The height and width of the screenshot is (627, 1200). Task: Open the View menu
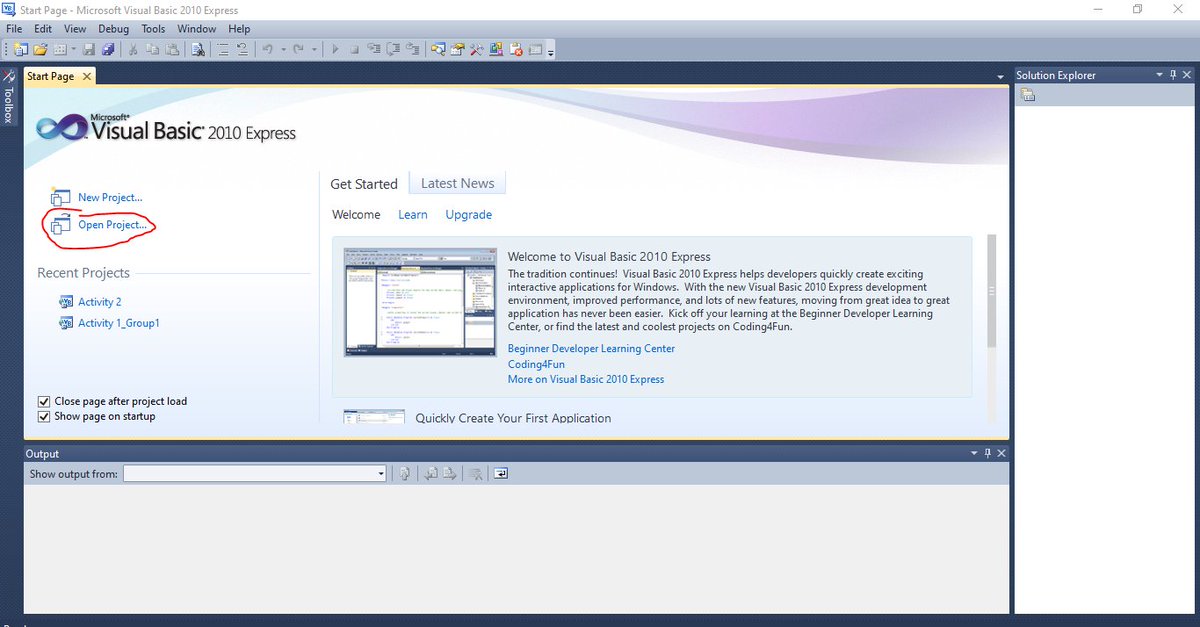75,29
